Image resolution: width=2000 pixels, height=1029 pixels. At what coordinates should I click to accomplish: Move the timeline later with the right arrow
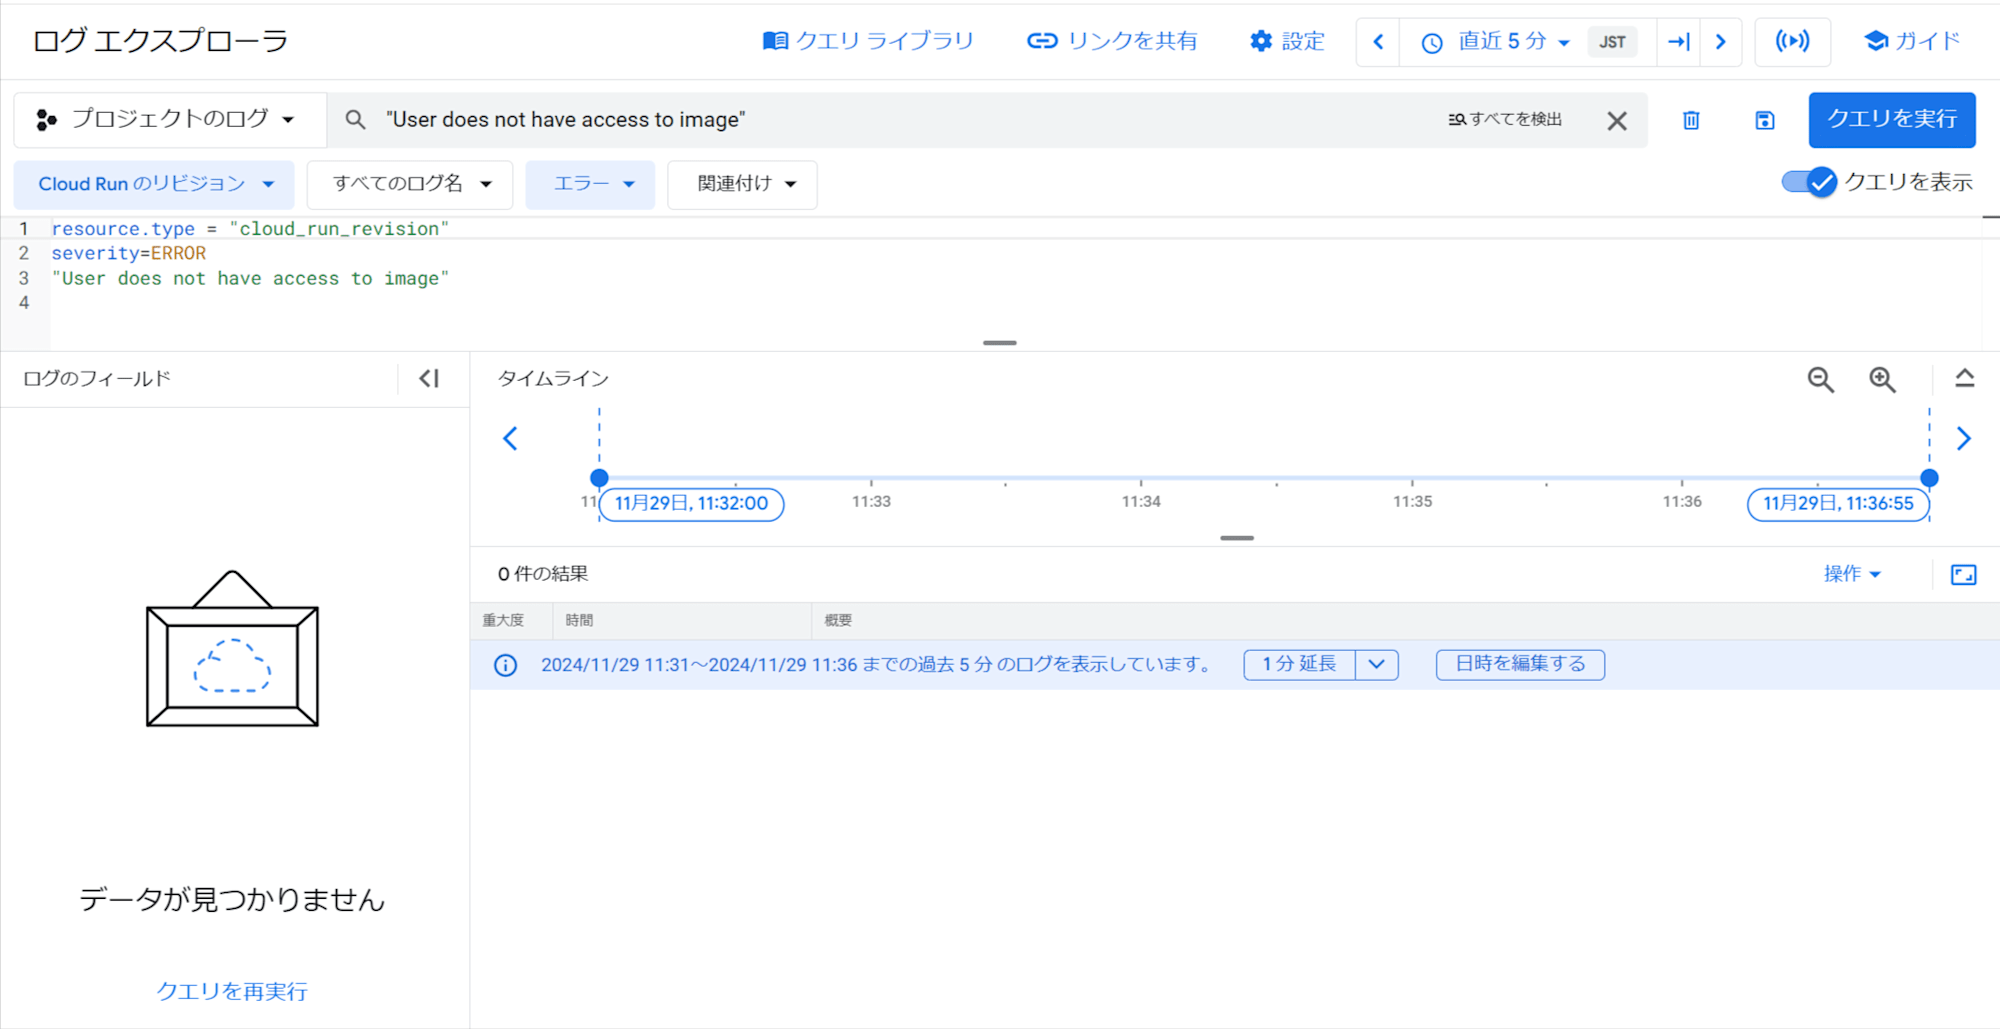click(x=1964, y=439)
